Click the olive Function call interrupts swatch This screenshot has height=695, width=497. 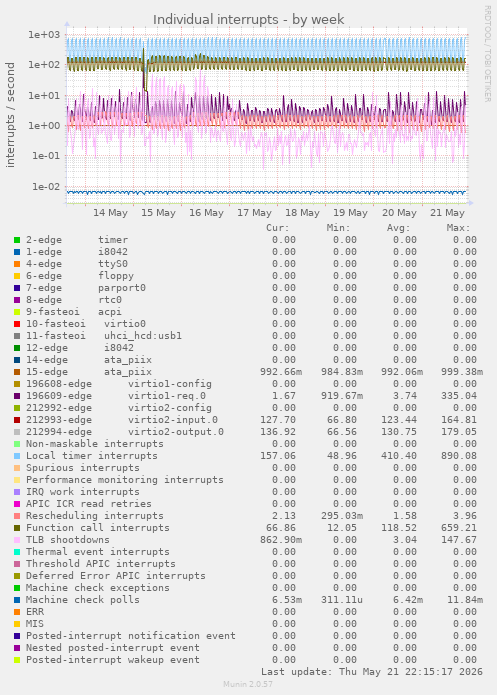[x=17, y=528]
